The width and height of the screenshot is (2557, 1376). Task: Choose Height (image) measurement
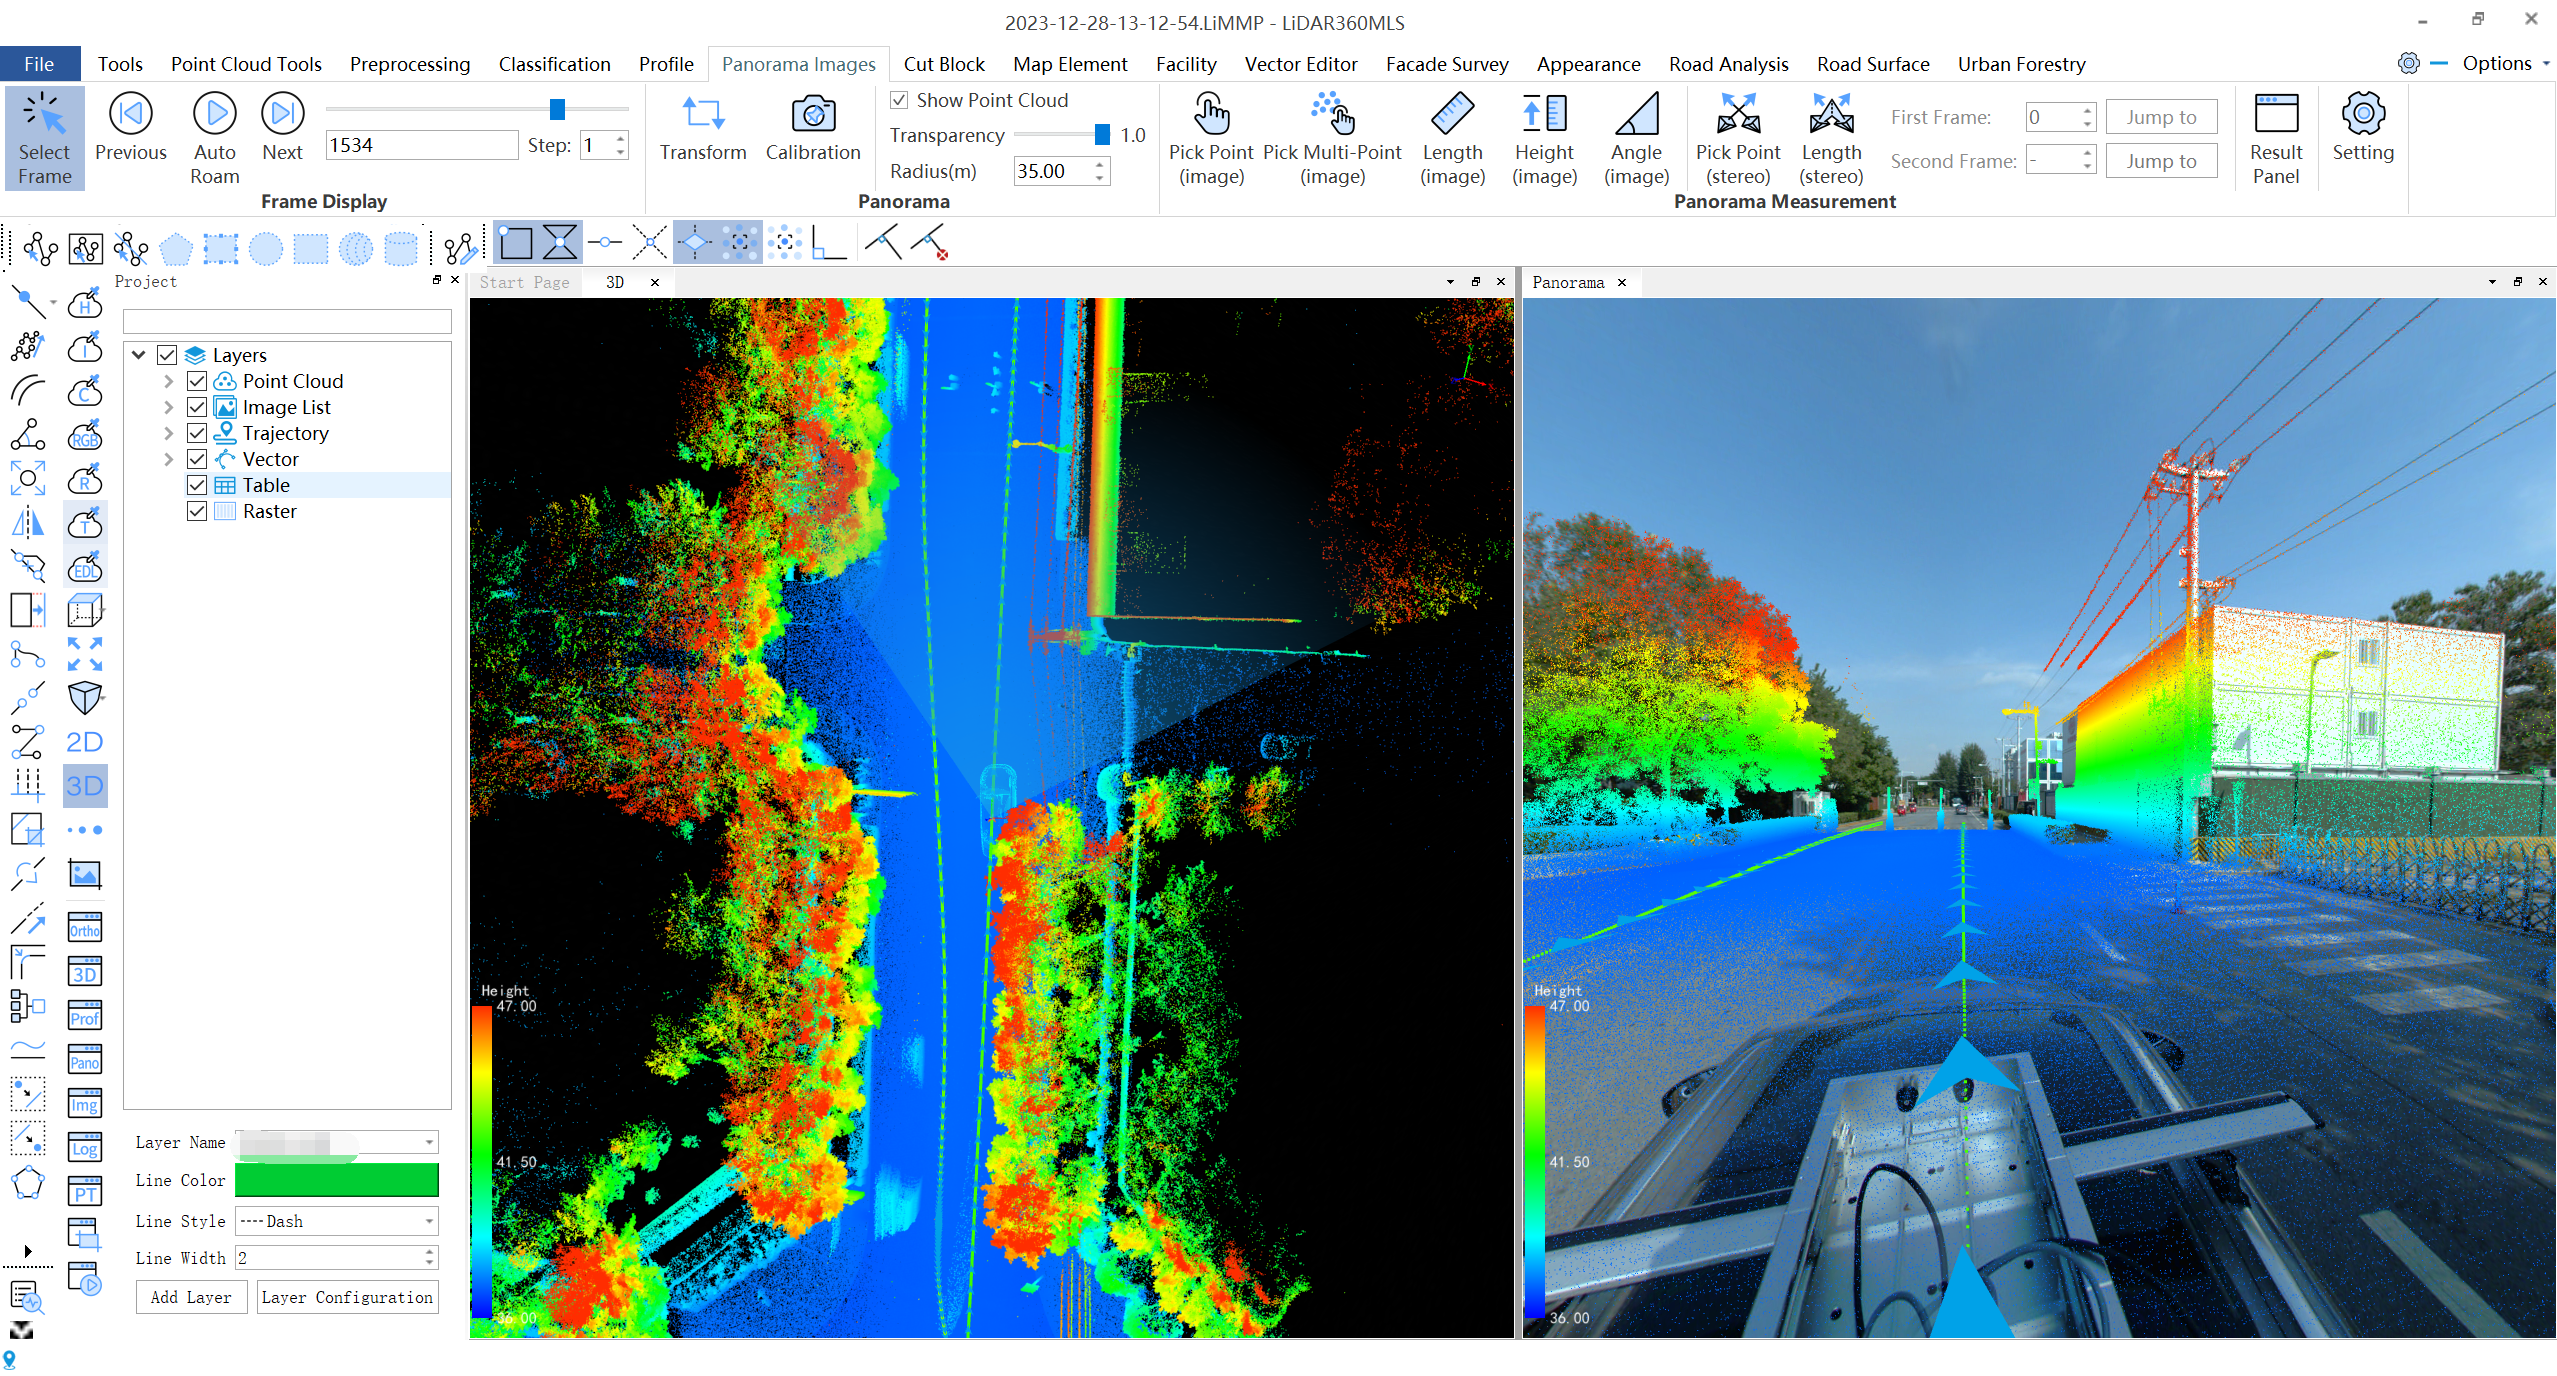point(1544,138)
